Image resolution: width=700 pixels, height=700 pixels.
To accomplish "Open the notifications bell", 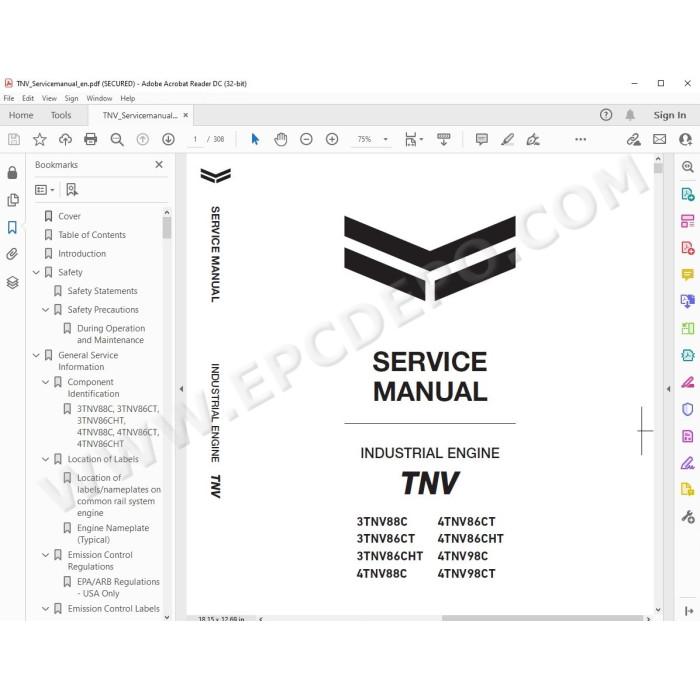I will click(630, 115).
